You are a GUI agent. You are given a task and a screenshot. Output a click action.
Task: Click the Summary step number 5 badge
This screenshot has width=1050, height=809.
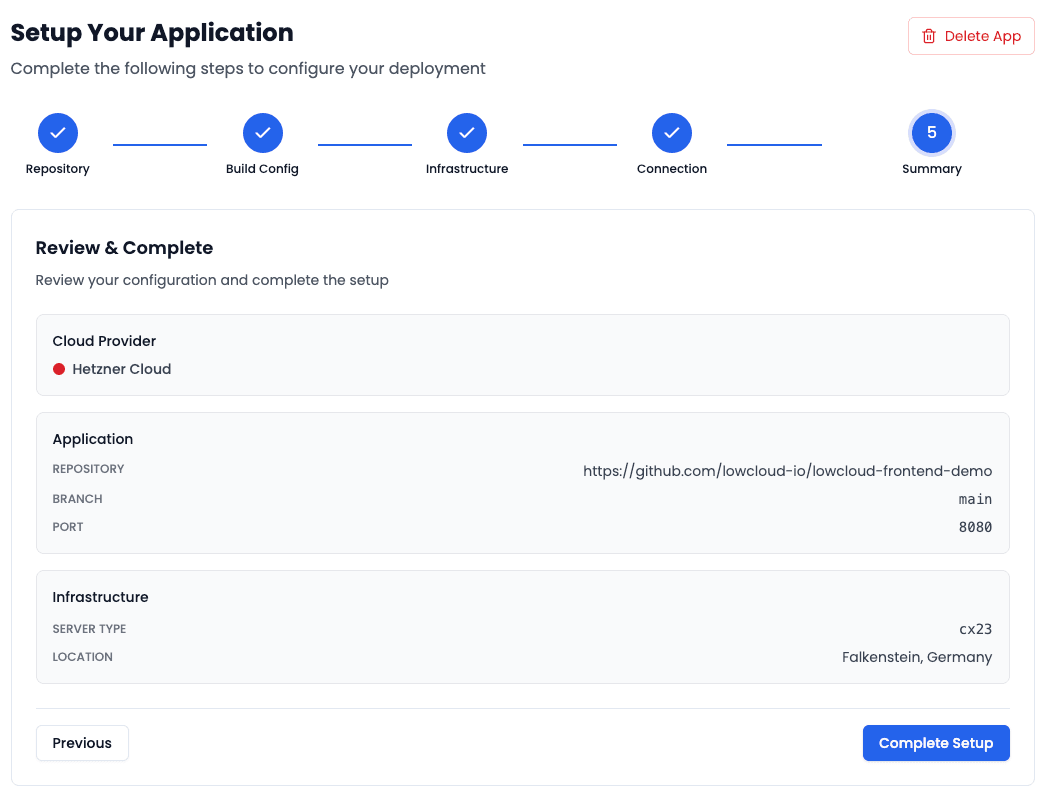click(x=931, y=133)
